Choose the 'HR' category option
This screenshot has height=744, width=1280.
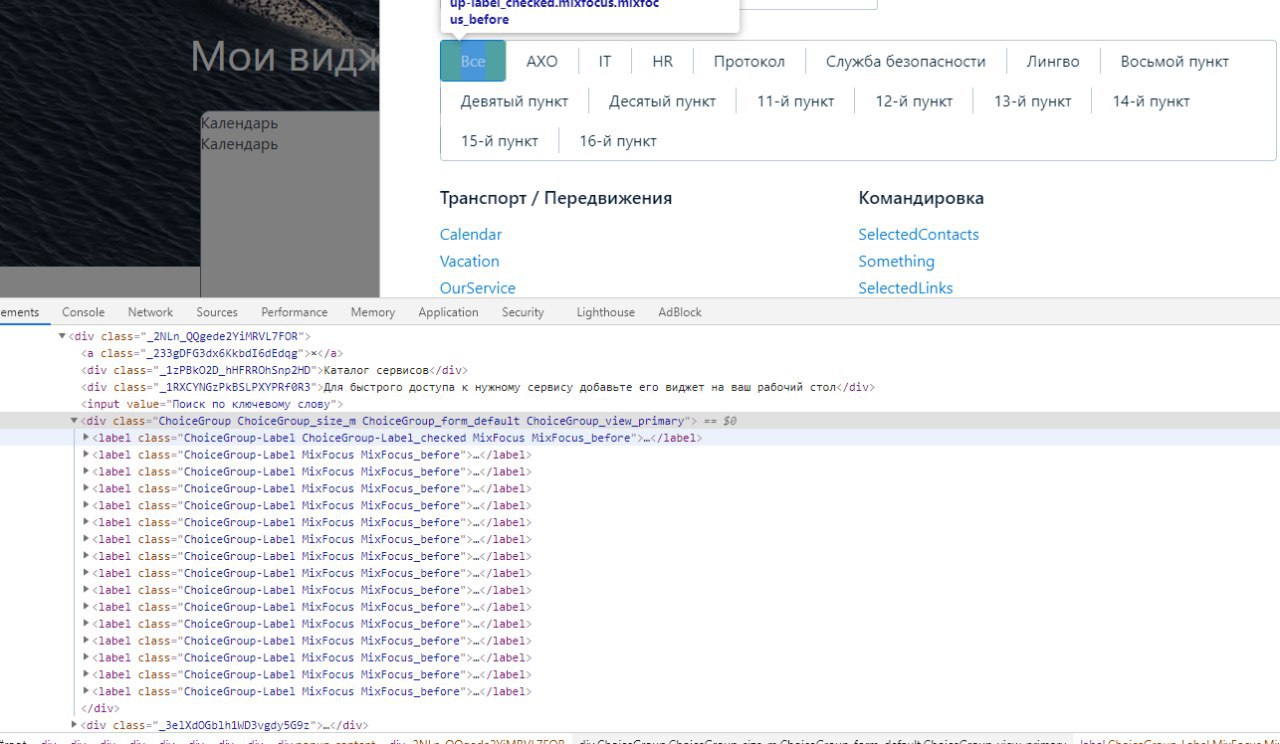[662, 61]
